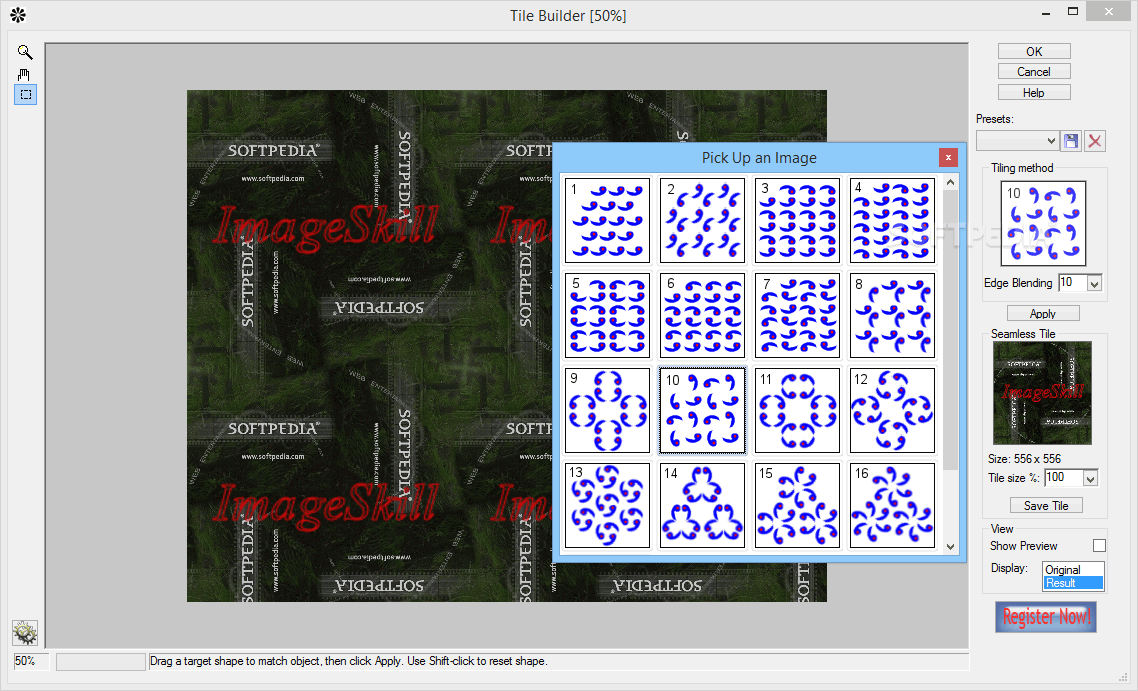Click the Tile size value field
The height and width of the screenshot is (691, 1138).
[x=1063, y=478]
